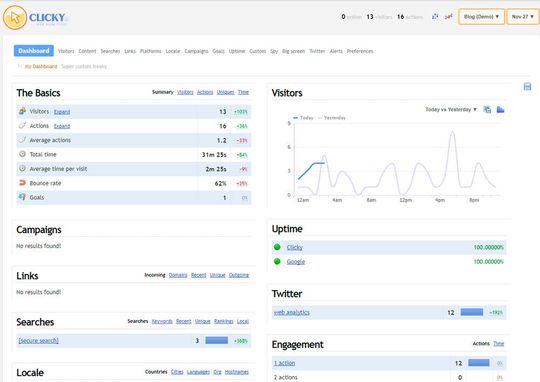540x382 pixels.
Task: Show Locale by Hostnames
Action: click(x=237, y=372)
